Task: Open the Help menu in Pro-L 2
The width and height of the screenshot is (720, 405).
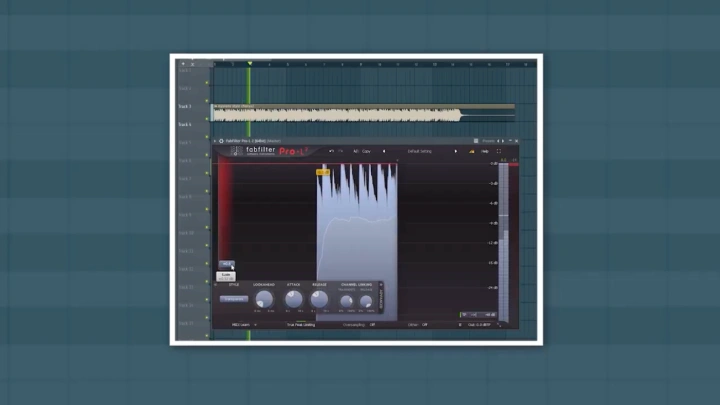Action: tap(484, 151)
